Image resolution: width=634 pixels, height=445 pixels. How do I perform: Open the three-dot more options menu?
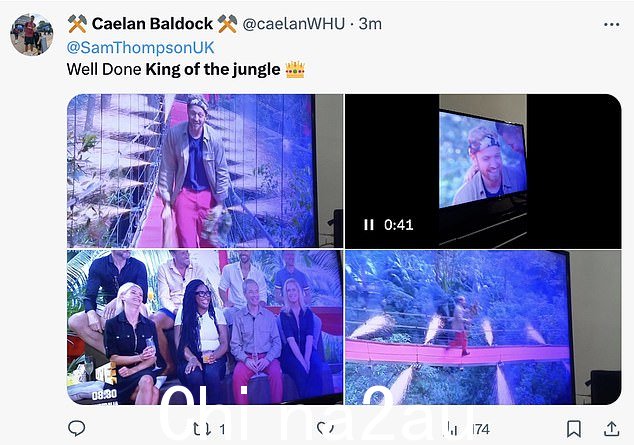[611, 25]
